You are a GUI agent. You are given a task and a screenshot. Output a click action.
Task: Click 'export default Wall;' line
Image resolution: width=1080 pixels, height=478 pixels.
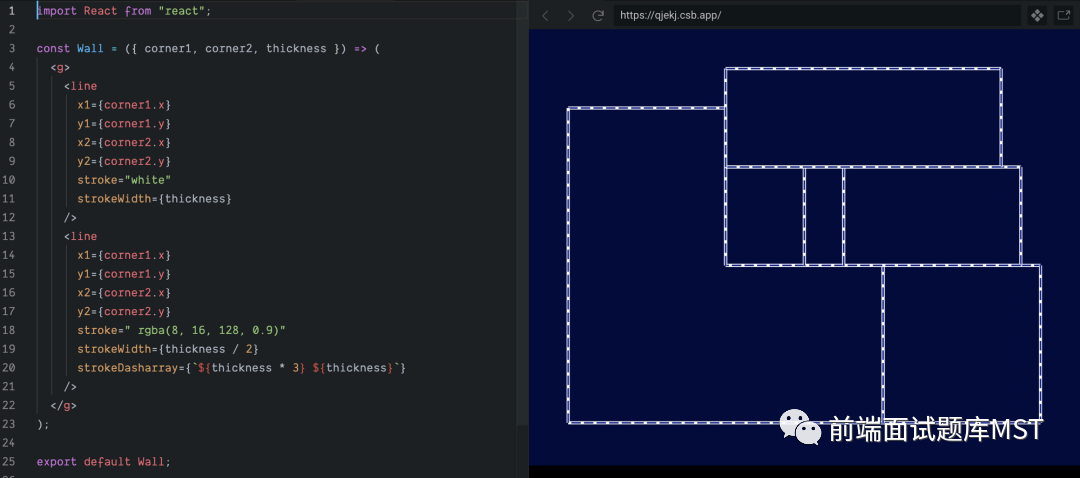103,461
